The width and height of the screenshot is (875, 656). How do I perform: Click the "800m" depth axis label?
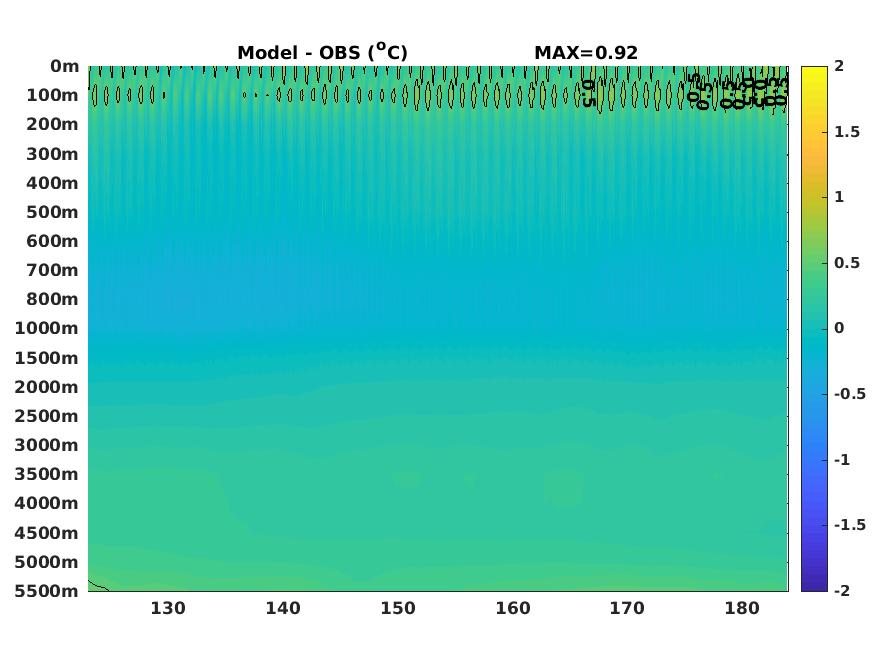click(x=52, y=299)
